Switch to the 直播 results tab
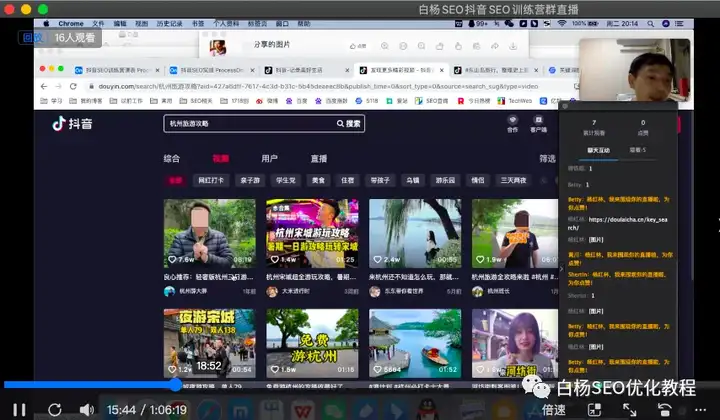 point(319,158)
